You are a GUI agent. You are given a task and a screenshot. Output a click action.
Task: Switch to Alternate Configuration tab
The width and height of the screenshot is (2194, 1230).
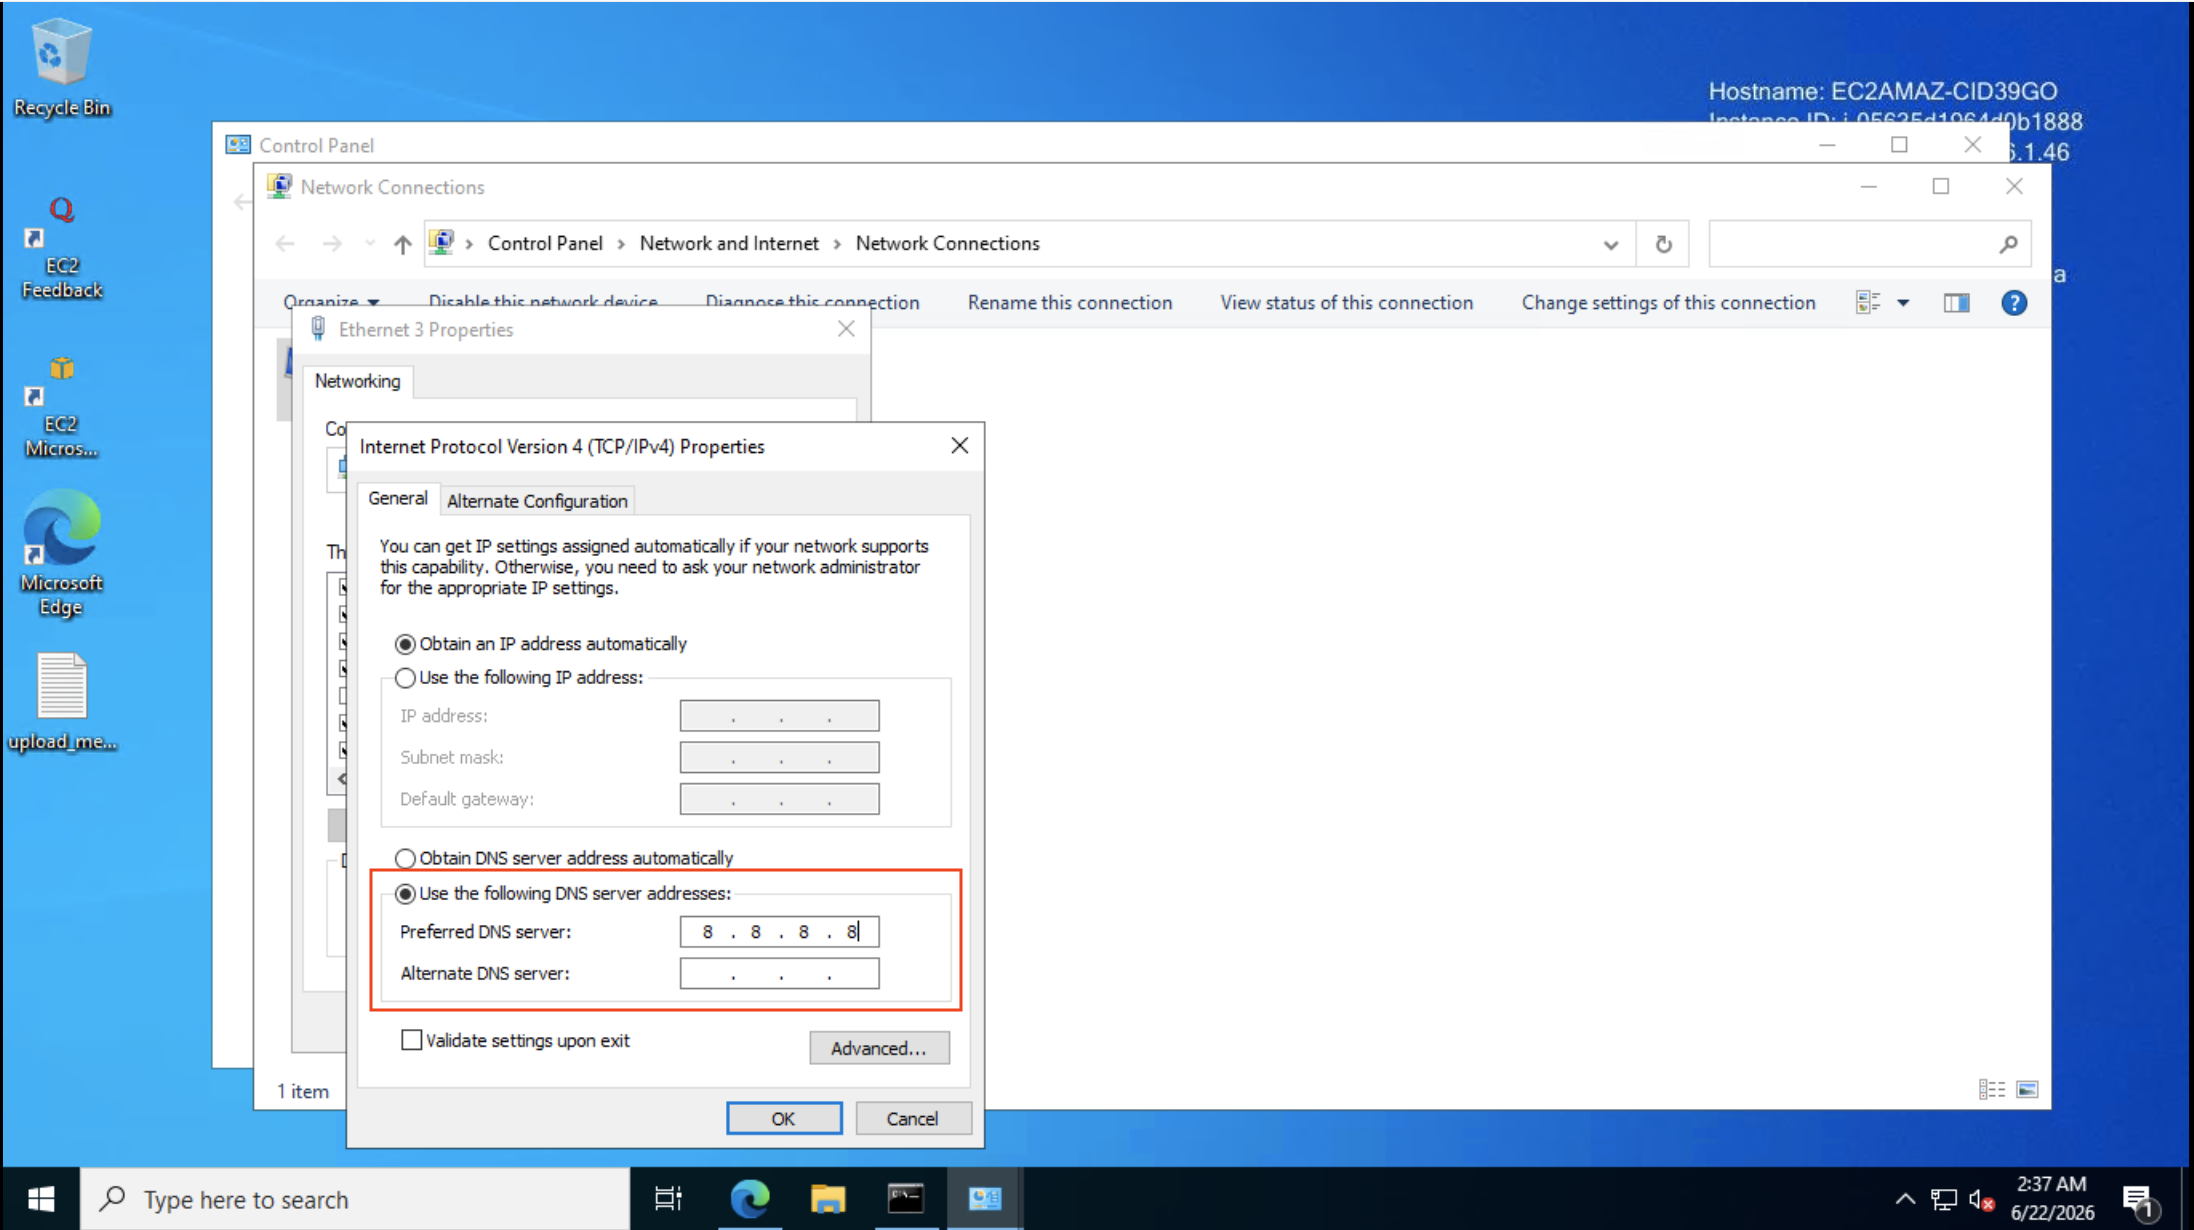(x=537, y=501)
